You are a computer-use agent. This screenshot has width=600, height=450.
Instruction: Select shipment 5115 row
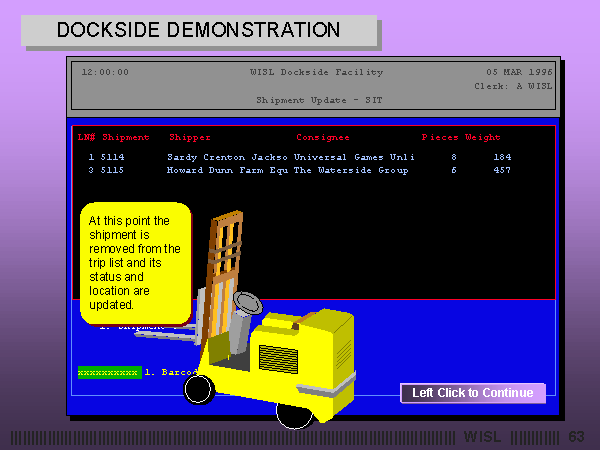click(298, 171)
